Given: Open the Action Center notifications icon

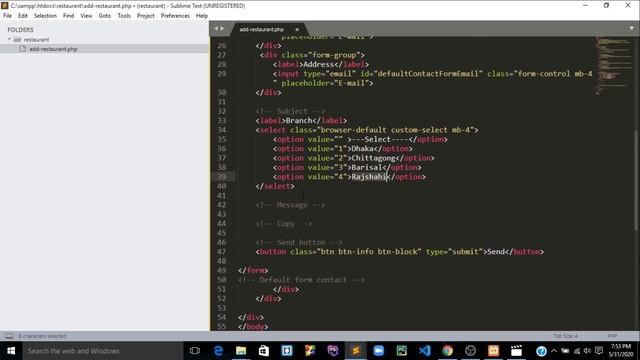Looking at the screenshot, I should (599, 351).
